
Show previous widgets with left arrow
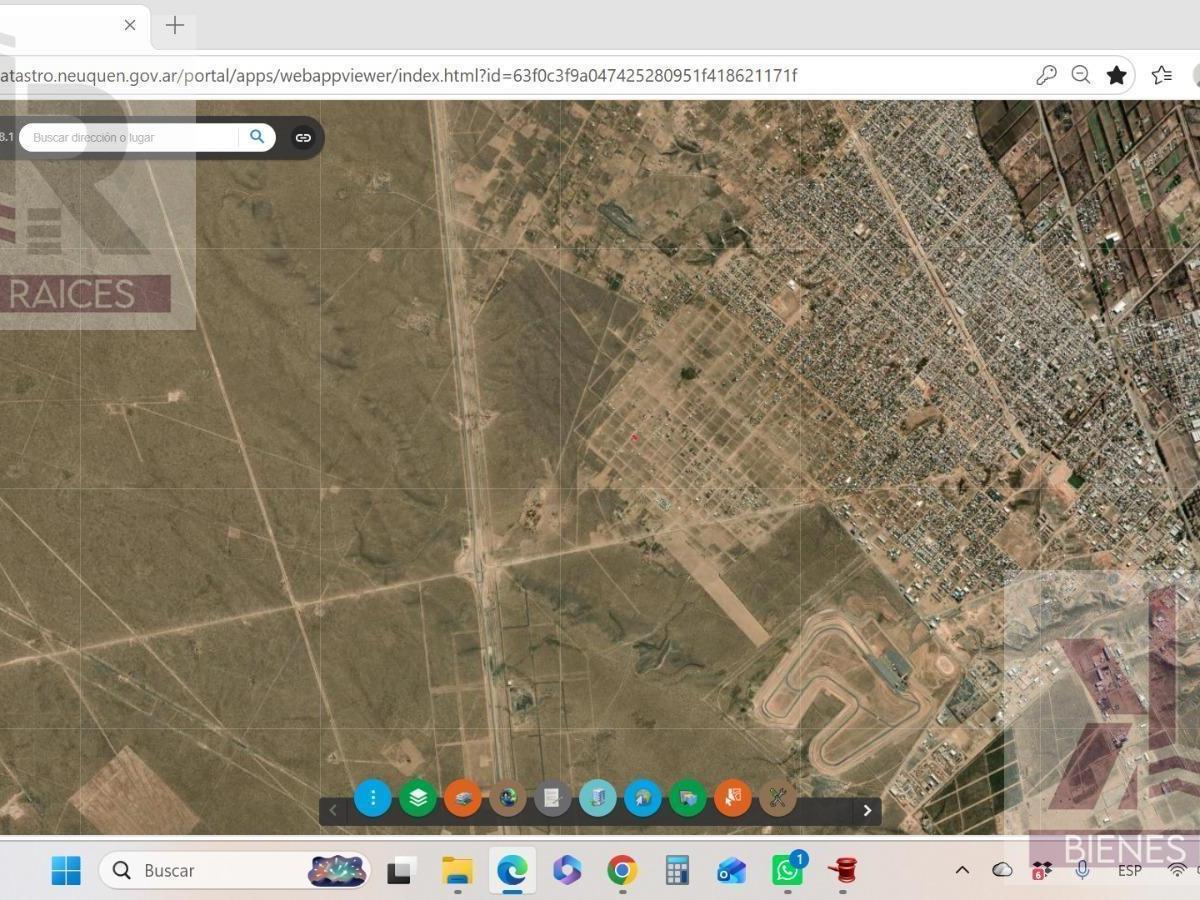tap(333, 810)
